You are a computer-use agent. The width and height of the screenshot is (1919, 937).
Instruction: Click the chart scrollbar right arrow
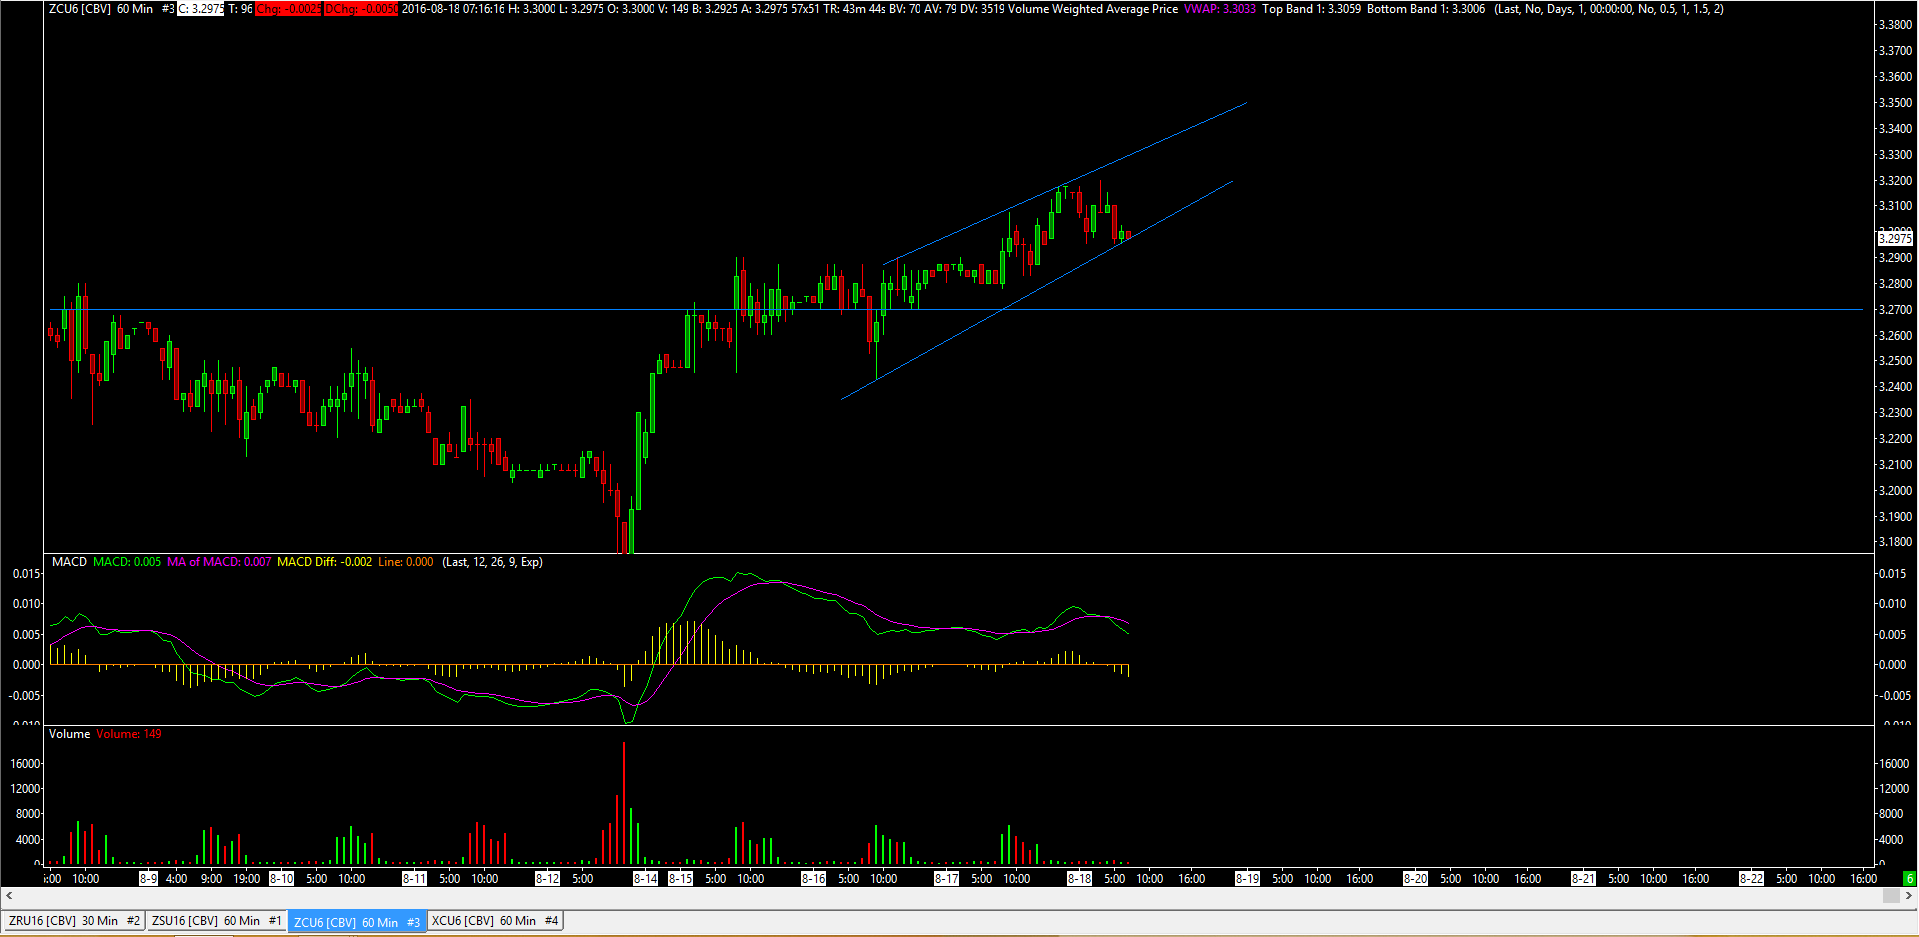[x=1909, y=896]
